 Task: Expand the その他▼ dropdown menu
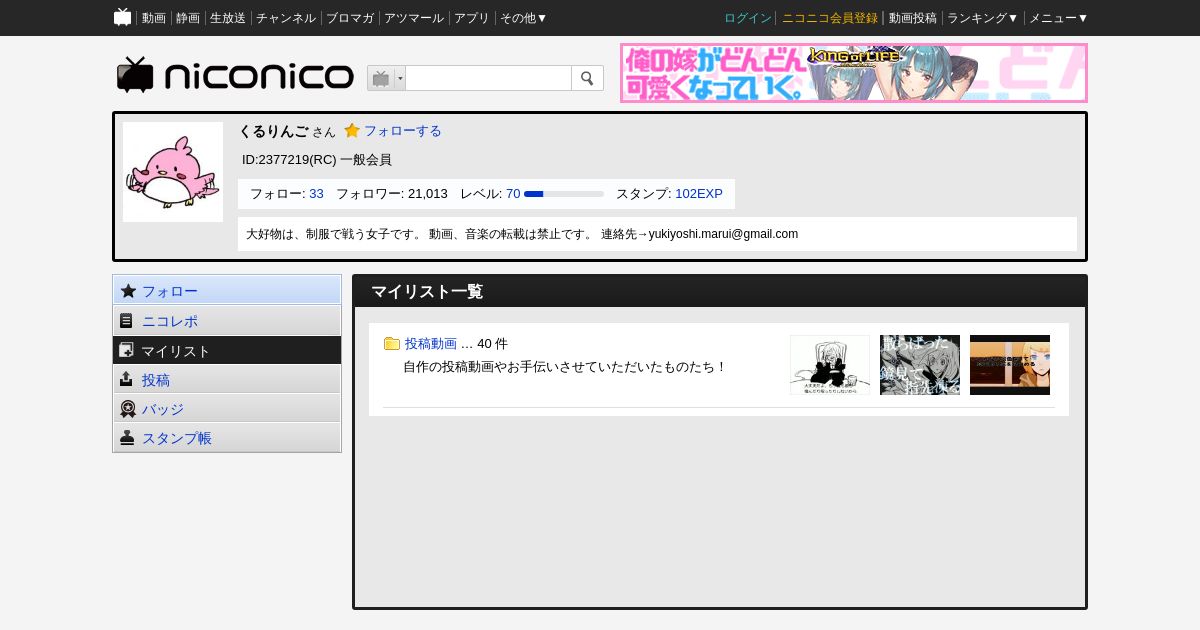pos(524,18)
